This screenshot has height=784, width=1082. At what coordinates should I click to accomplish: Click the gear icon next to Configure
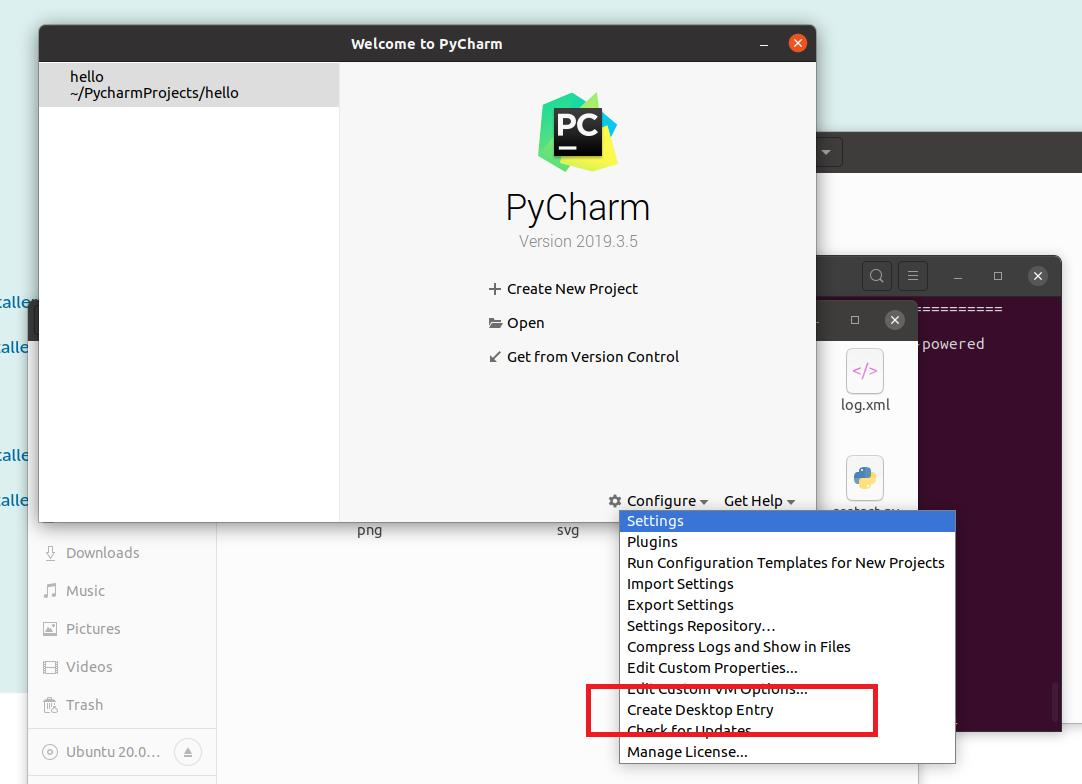click(x=616, y=501)
